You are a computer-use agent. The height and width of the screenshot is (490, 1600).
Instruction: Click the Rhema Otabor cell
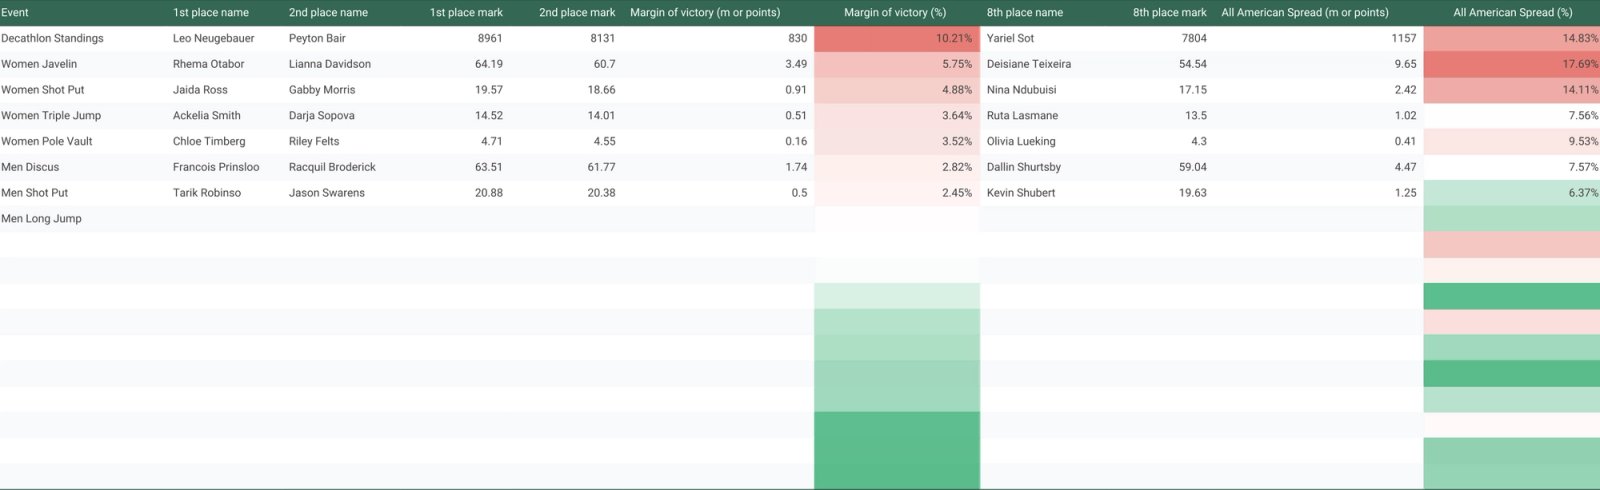point(208,64)
